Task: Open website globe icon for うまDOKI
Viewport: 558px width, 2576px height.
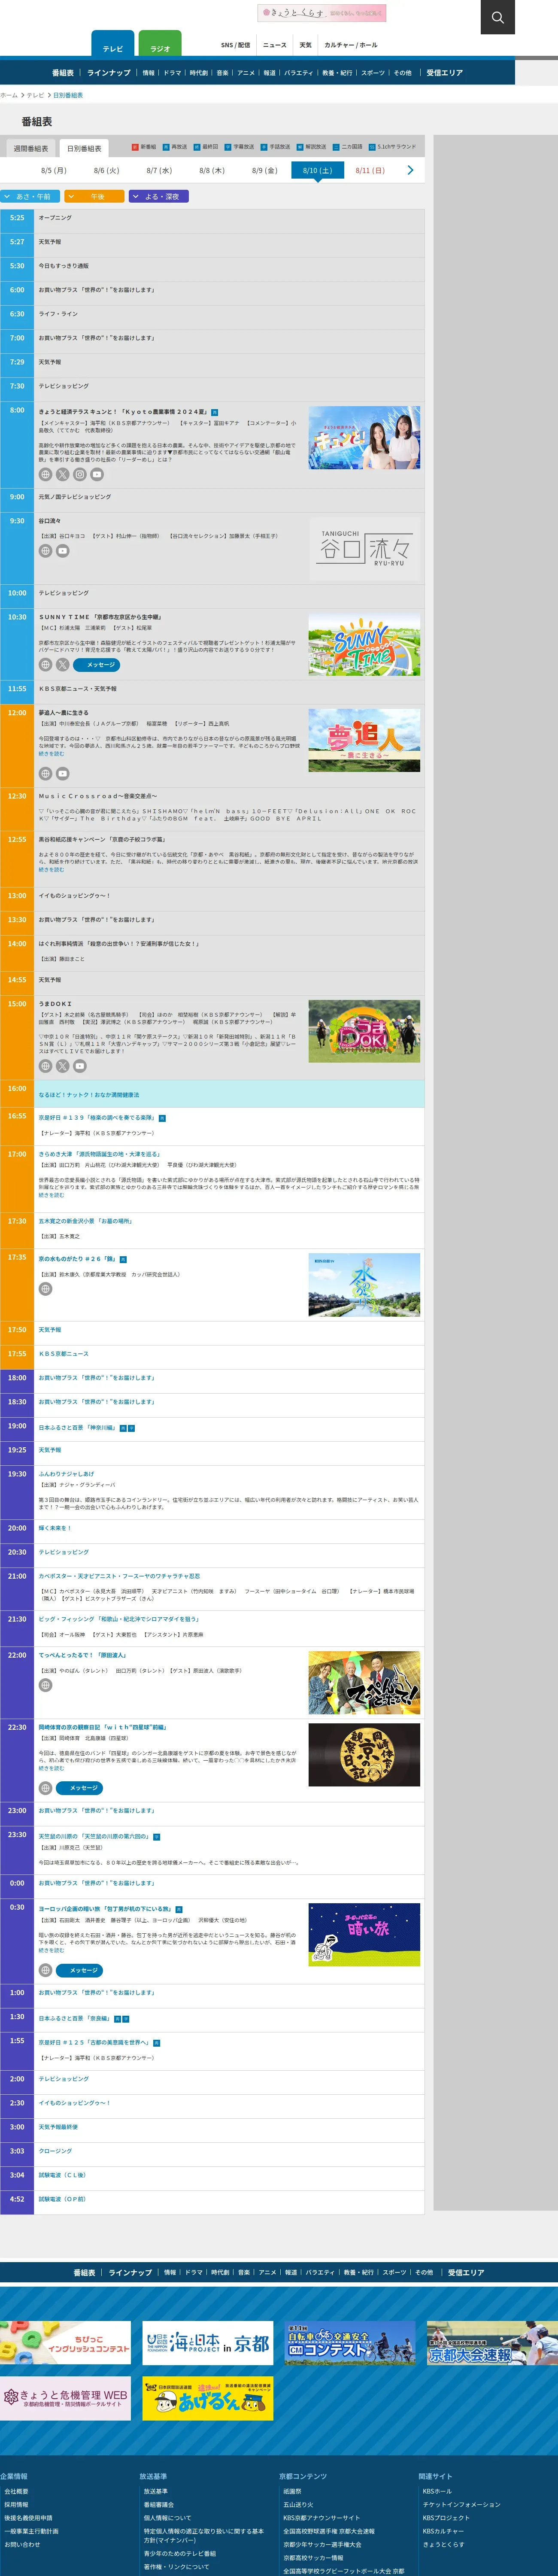Action: pos(45,1066)
